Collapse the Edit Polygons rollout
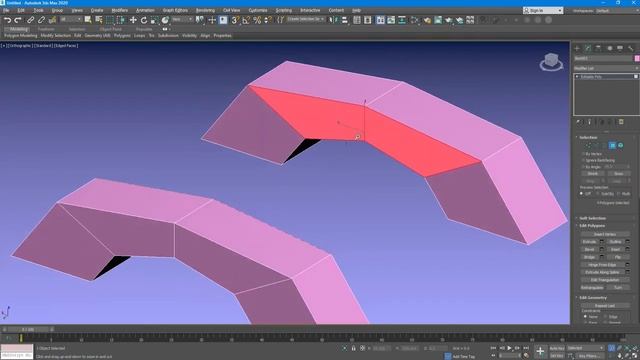This screenshot has height=360, width=640. (x=592, y=225)
